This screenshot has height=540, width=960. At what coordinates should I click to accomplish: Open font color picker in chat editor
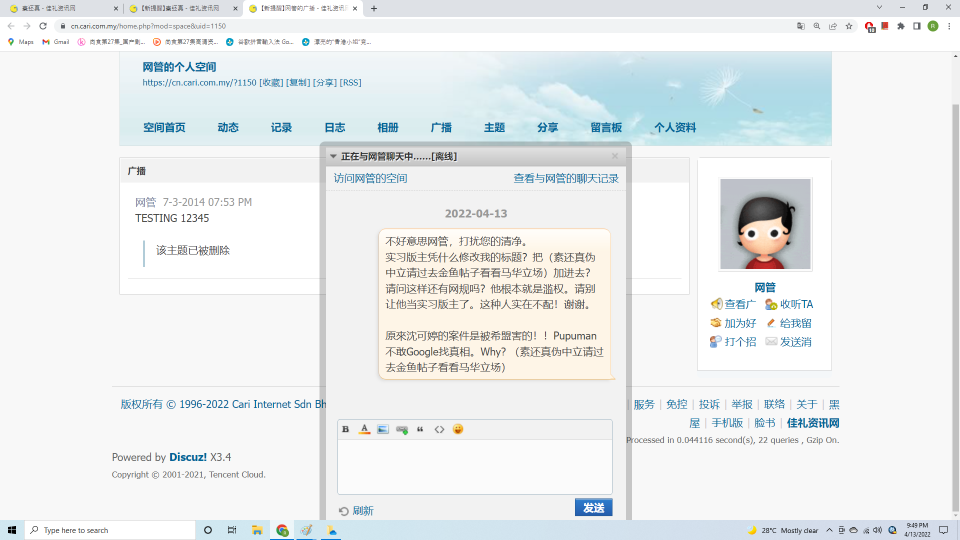click(364, 429)
